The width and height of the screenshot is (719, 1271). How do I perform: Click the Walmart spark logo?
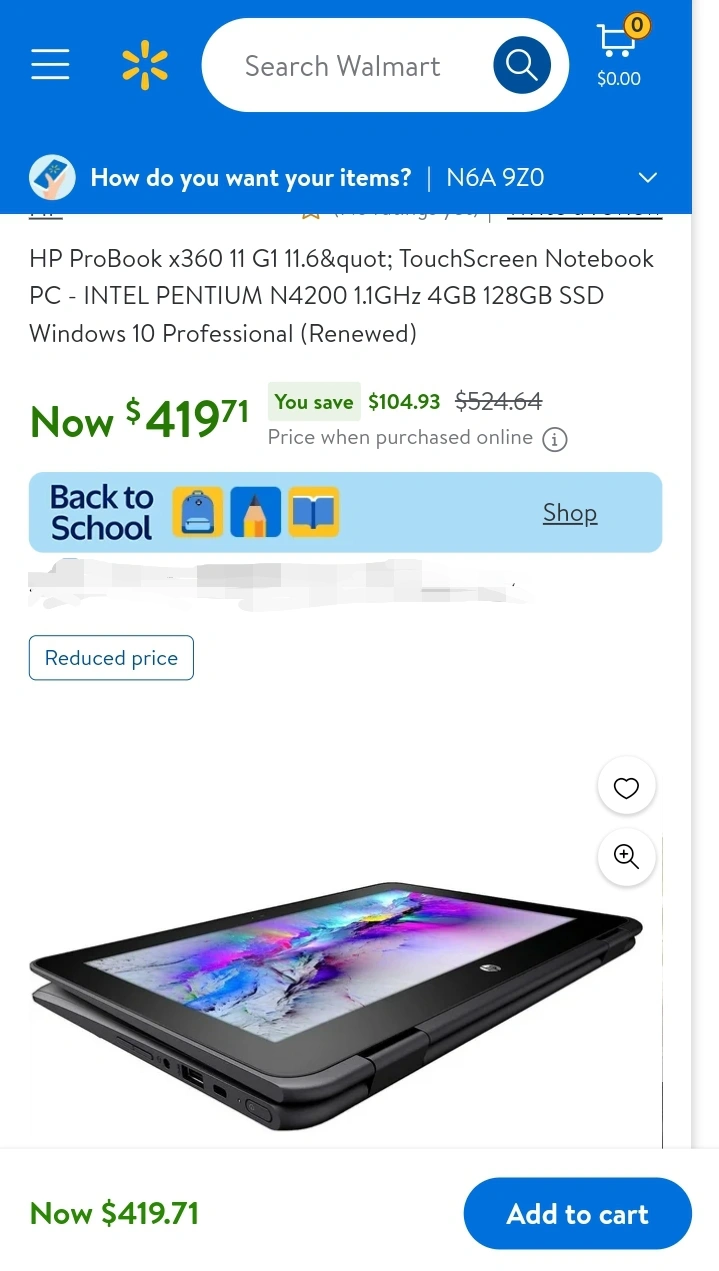point(145,65)
